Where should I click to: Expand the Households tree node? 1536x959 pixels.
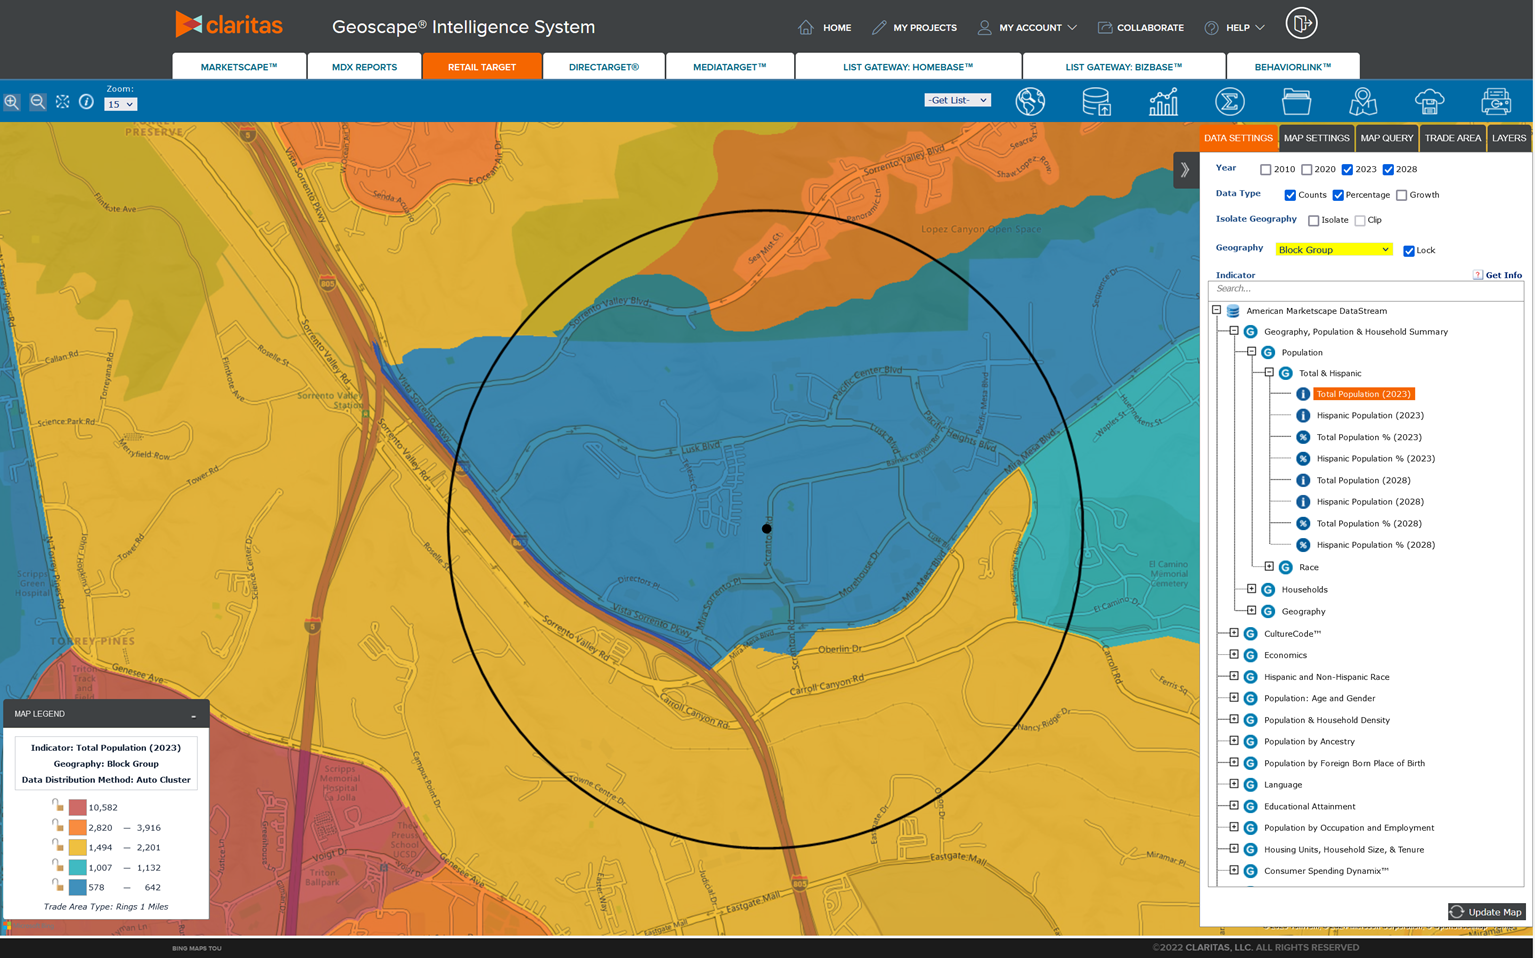[x=1253, y=589]
